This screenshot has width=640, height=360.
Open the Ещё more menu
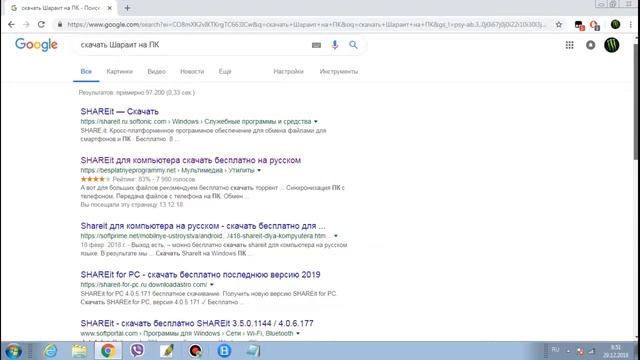[225, 71]
